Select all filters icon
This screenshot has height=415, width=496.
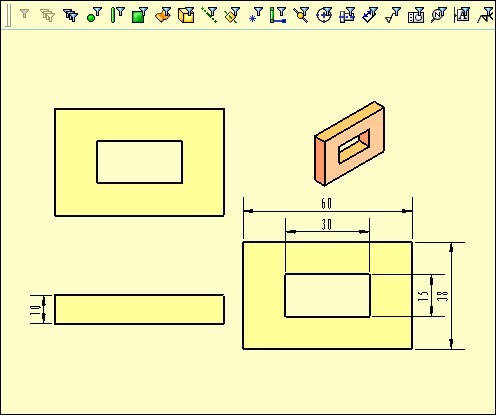tap(70, 15)
